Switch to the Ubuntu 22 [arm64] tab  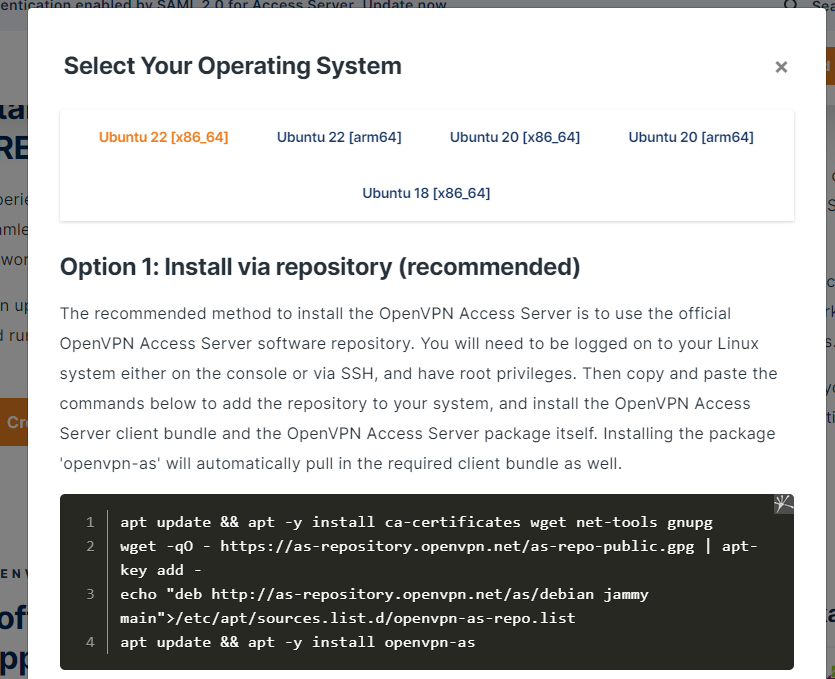coord(339,137)
